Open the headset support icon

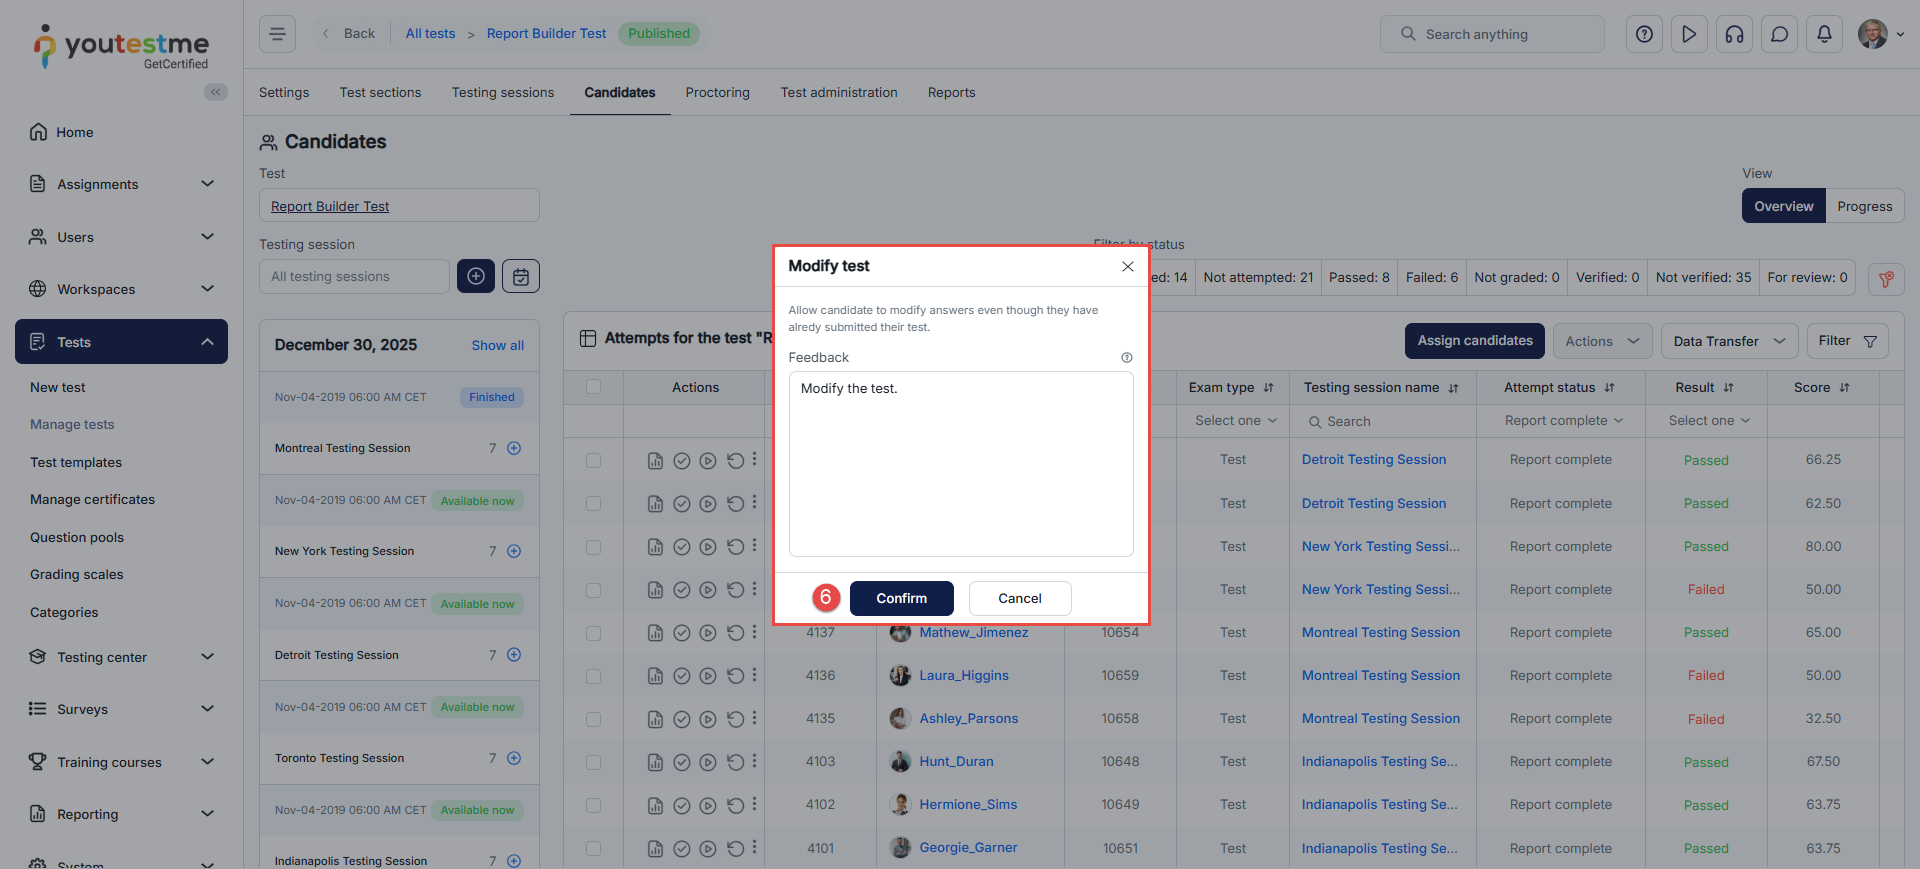point(1734,34)
